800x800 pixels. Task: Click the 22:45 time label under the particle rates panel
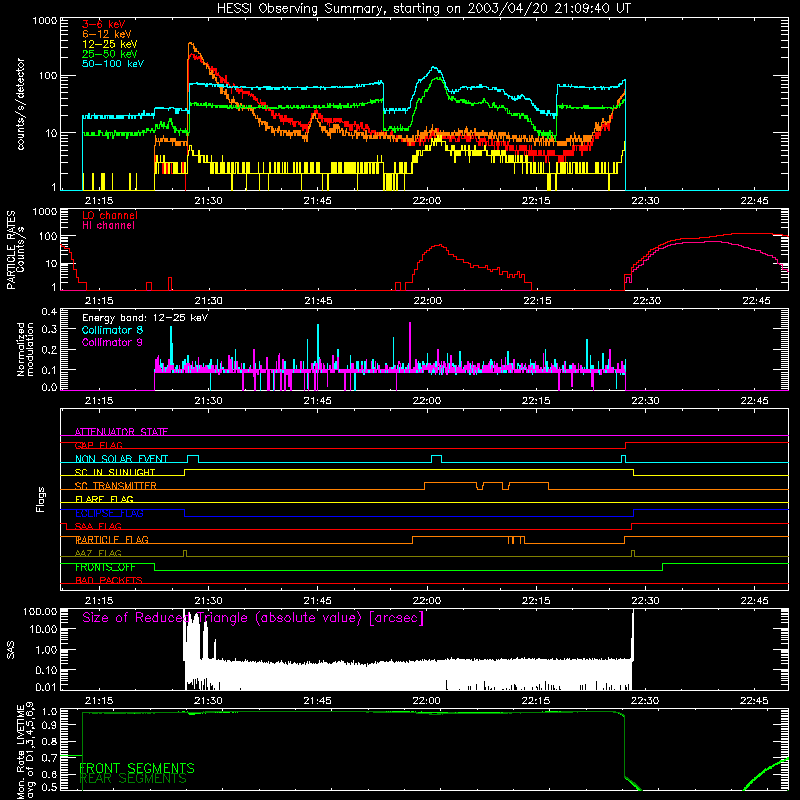point(757,301)
